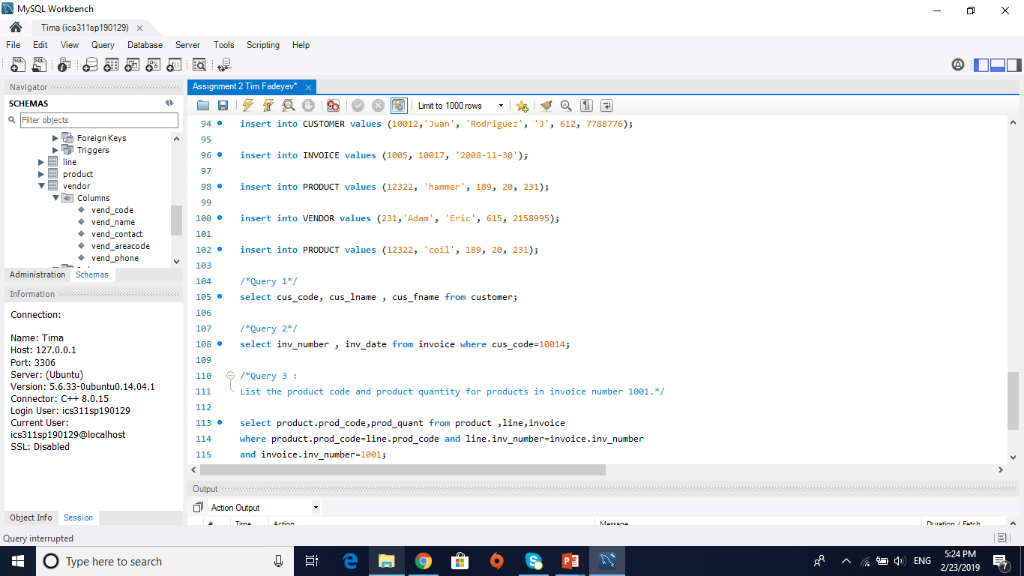
Task: Create a new view
Action: (132, 65)
